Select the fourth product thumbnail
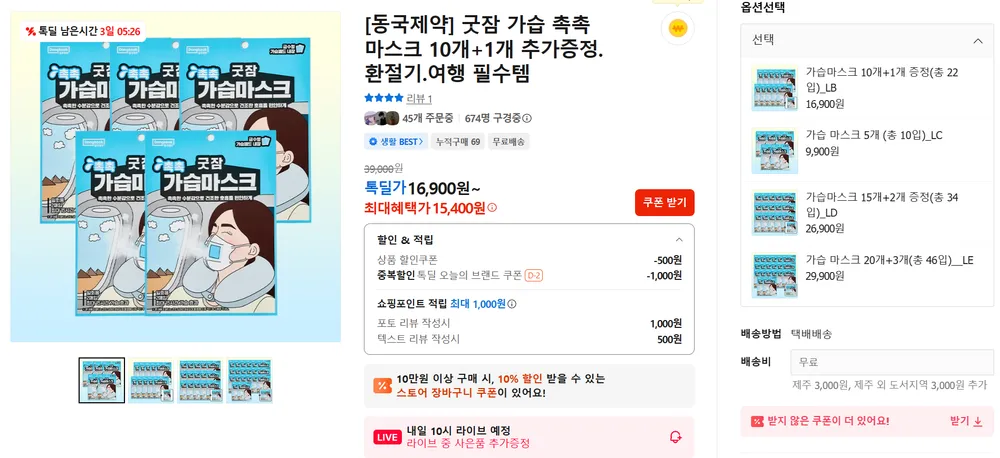This screenshot has height=458, width=1000. coord(249,381)
